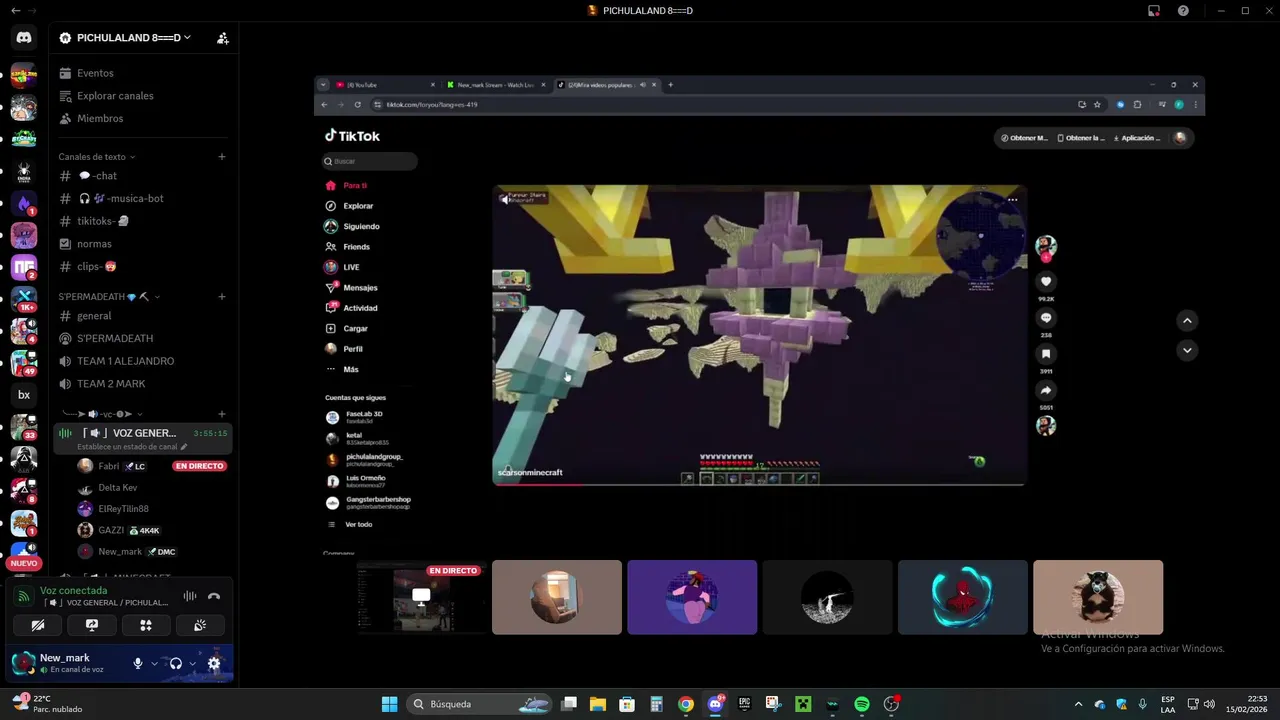Show hidden system tray icons
Screen dimensions: 1280x720
click(1078, 704)
